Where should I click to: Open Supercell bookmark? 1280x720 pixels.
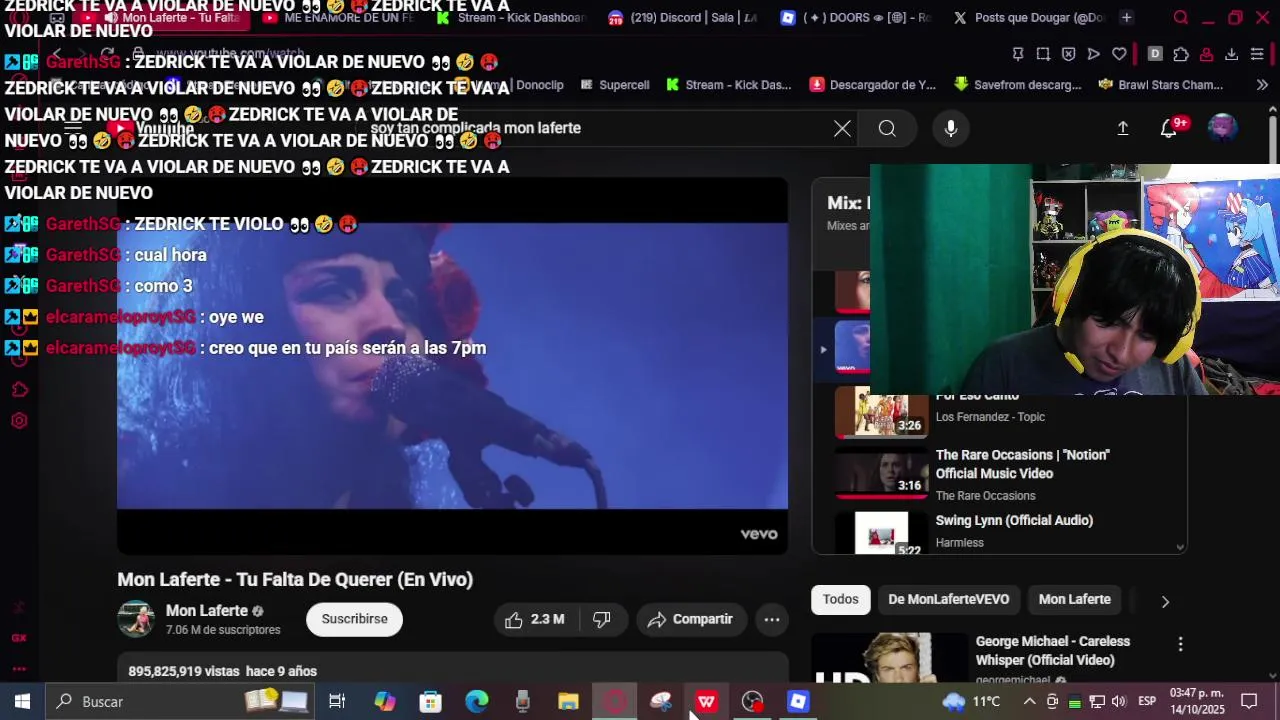[613, 85]
